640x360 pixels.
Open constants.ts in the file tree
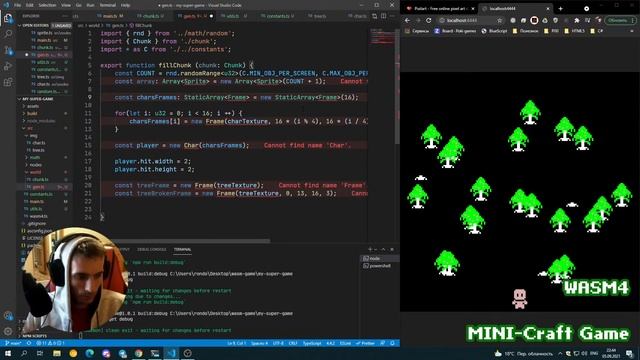[42, 194]
